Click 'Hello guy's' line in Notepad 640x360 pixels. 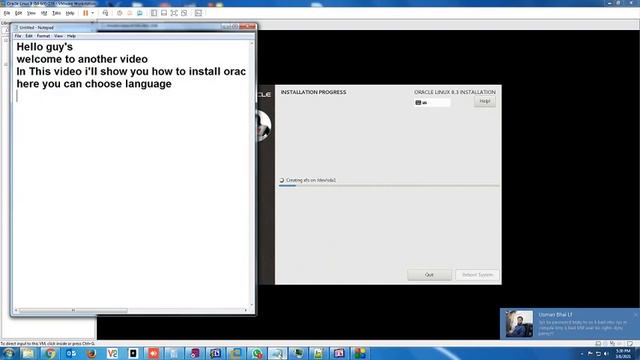[44, 47]
